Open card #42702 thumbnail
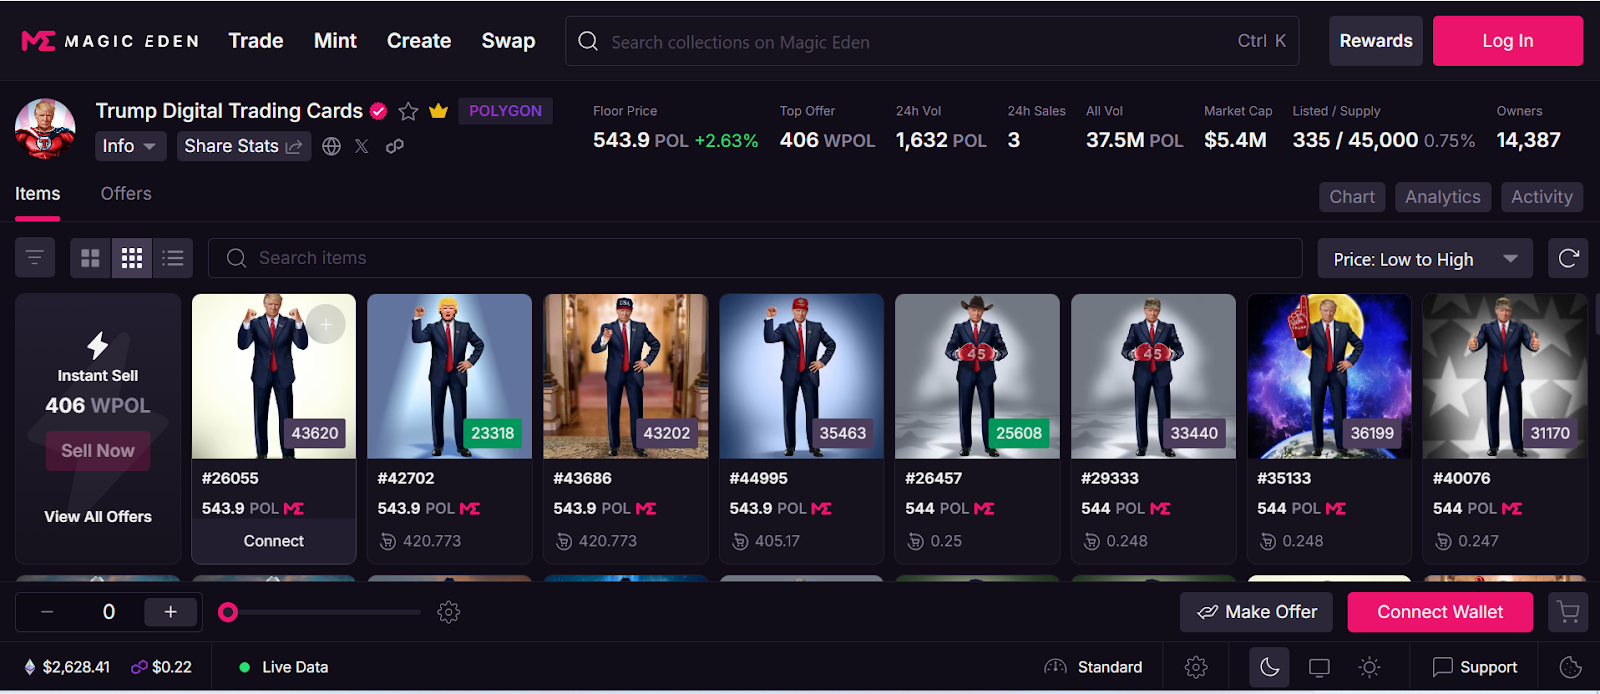The image size is (1600, 694). [x=449, y=376]
